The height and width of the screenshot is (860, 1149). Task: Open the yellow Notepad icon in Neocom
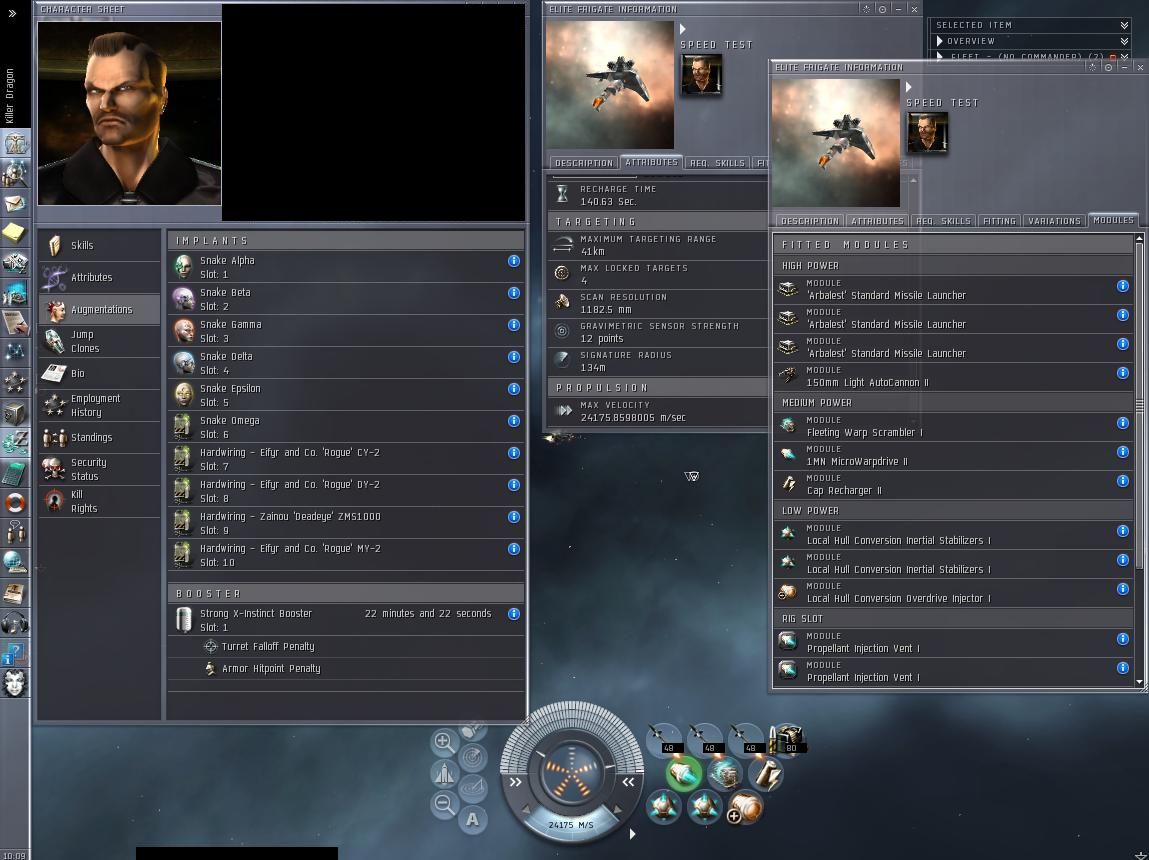coord(15,233)
